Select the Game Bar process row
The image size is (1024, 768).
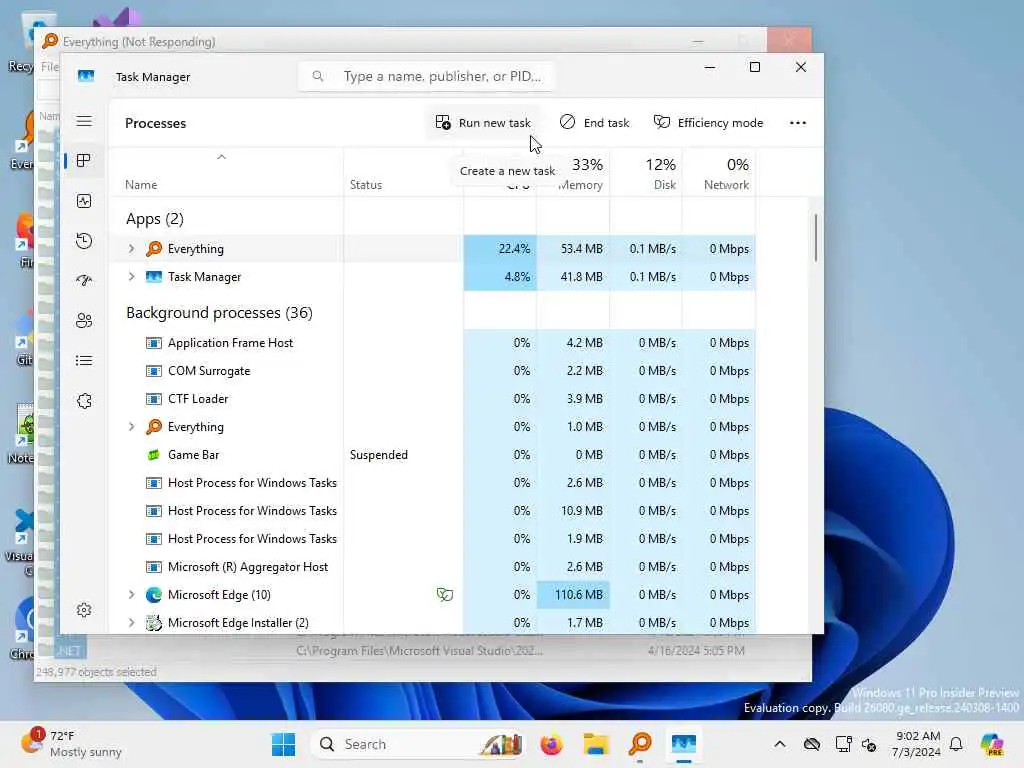pyautogui.click(x=432, y=455)
